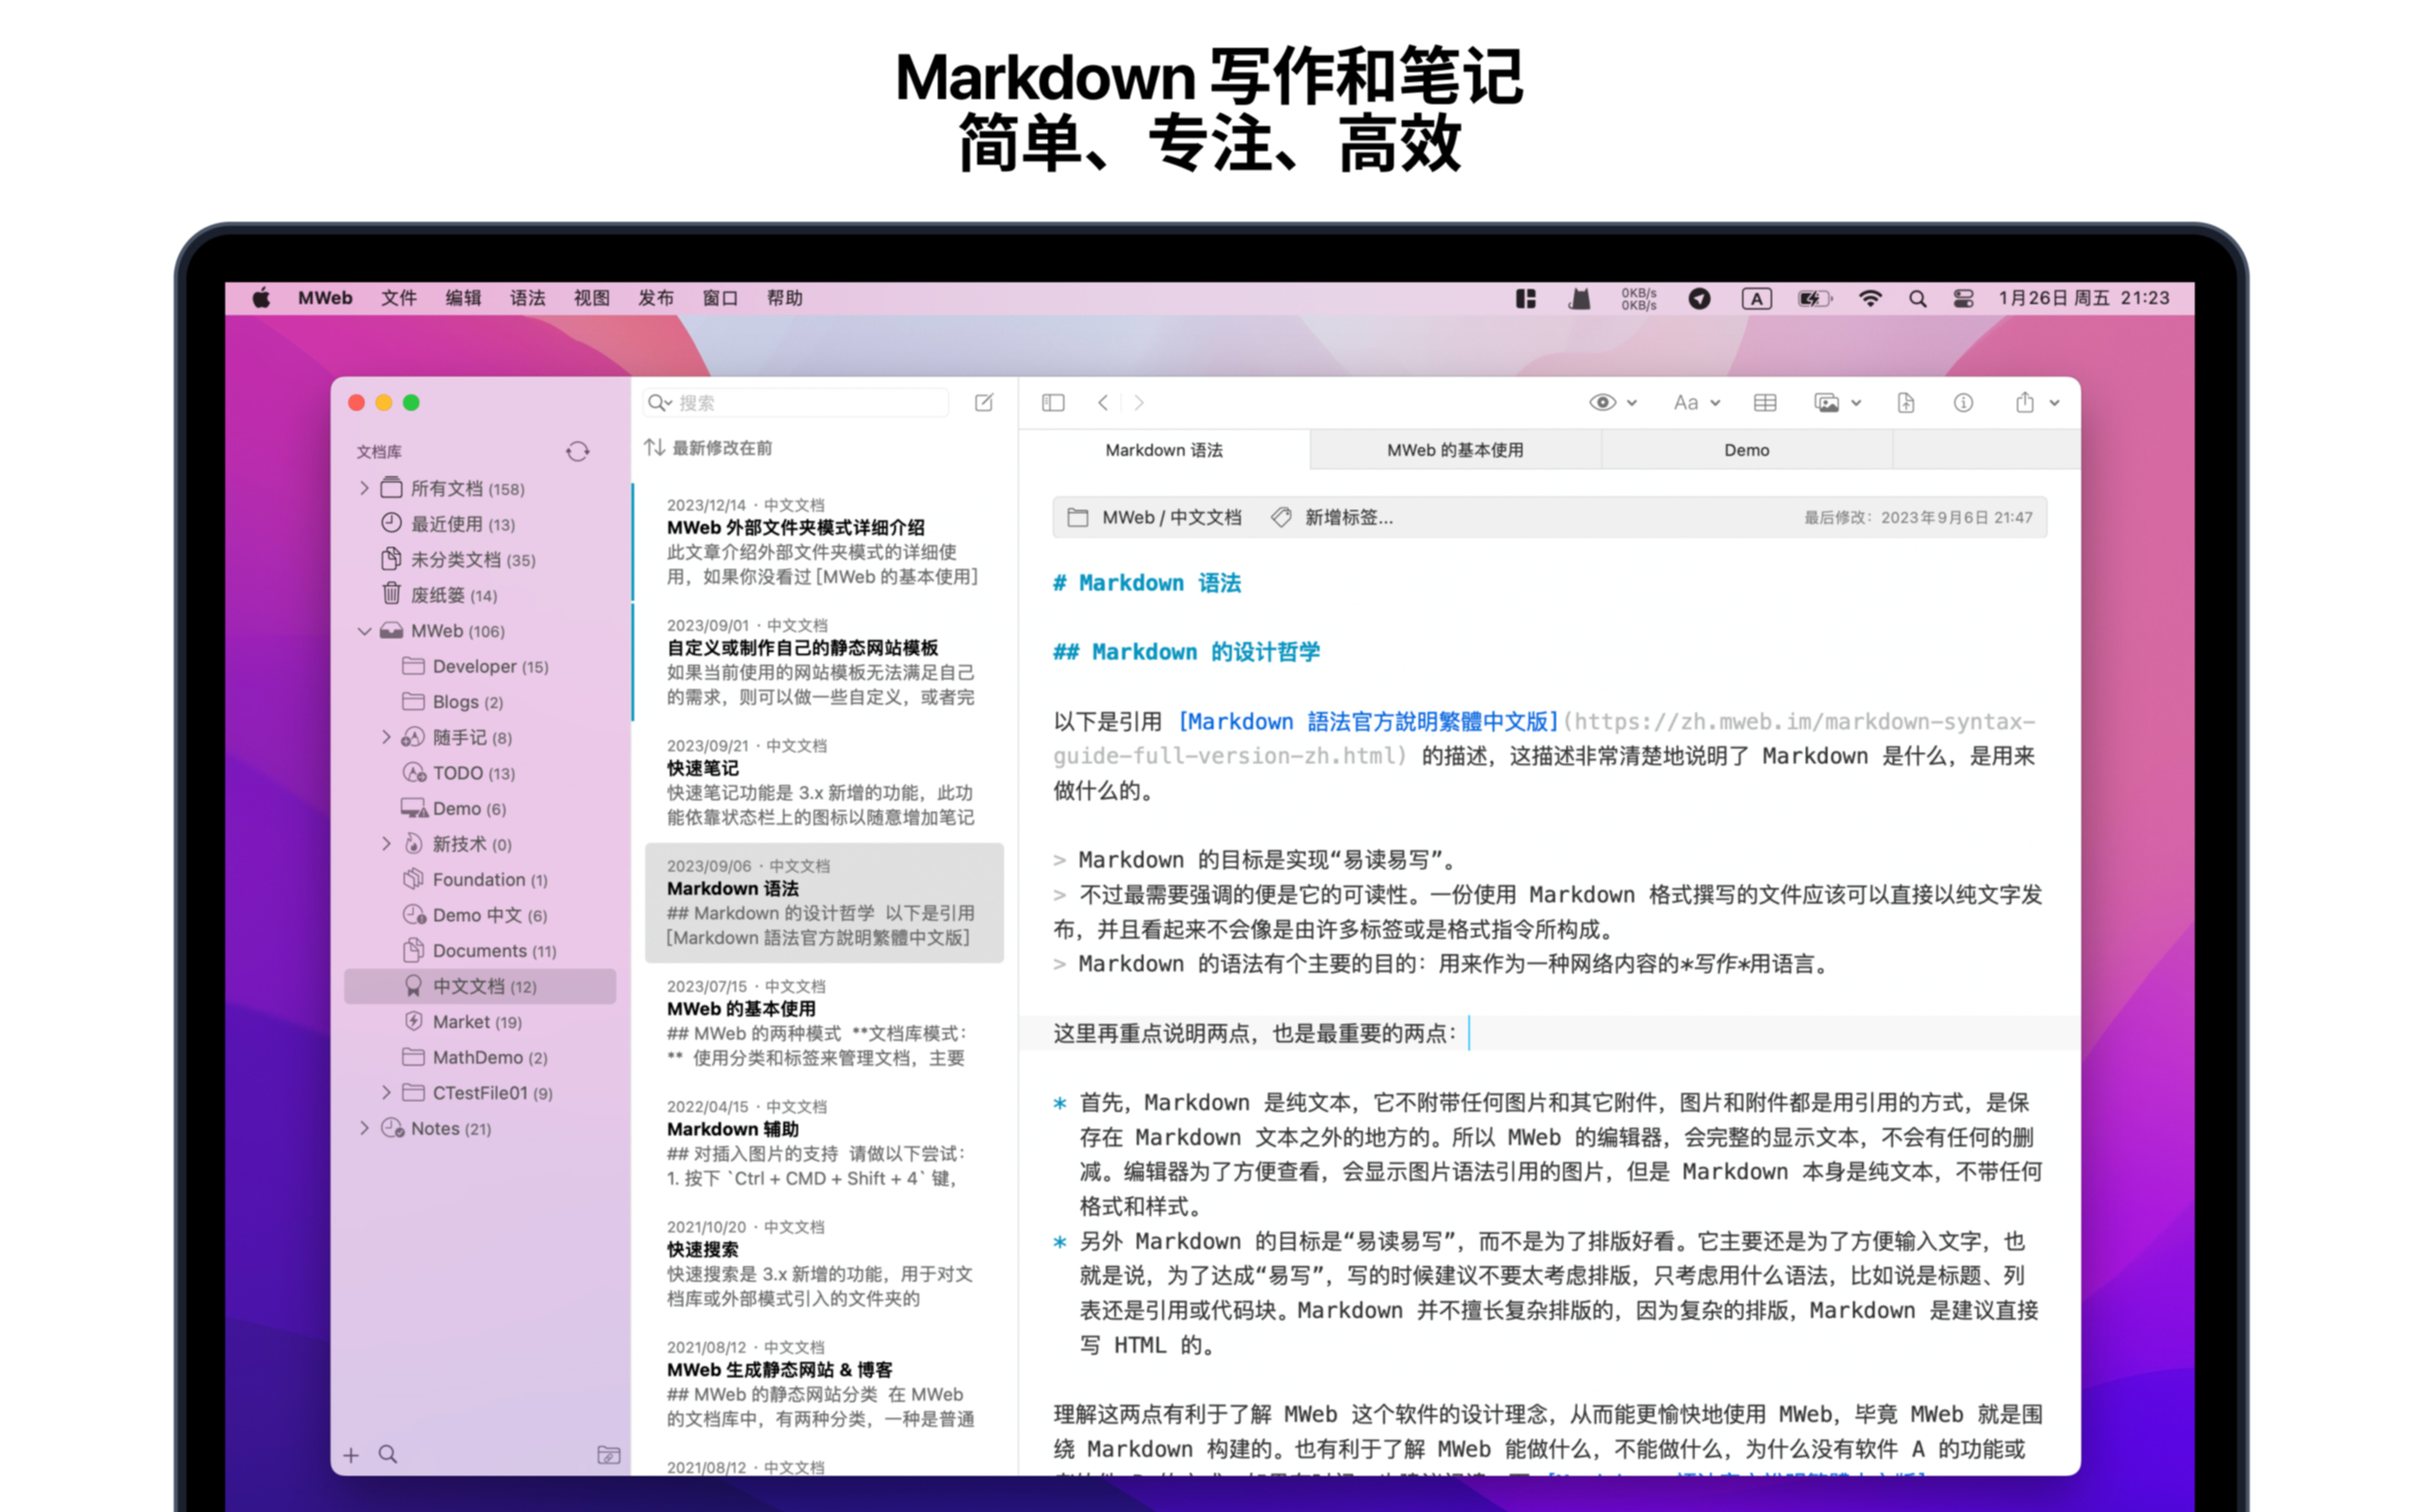This screenshot has height=1512, width=2420.
Task: Open the Markdown 語法官方說明繁體中文版 link
Action: tap(1368, 721)
